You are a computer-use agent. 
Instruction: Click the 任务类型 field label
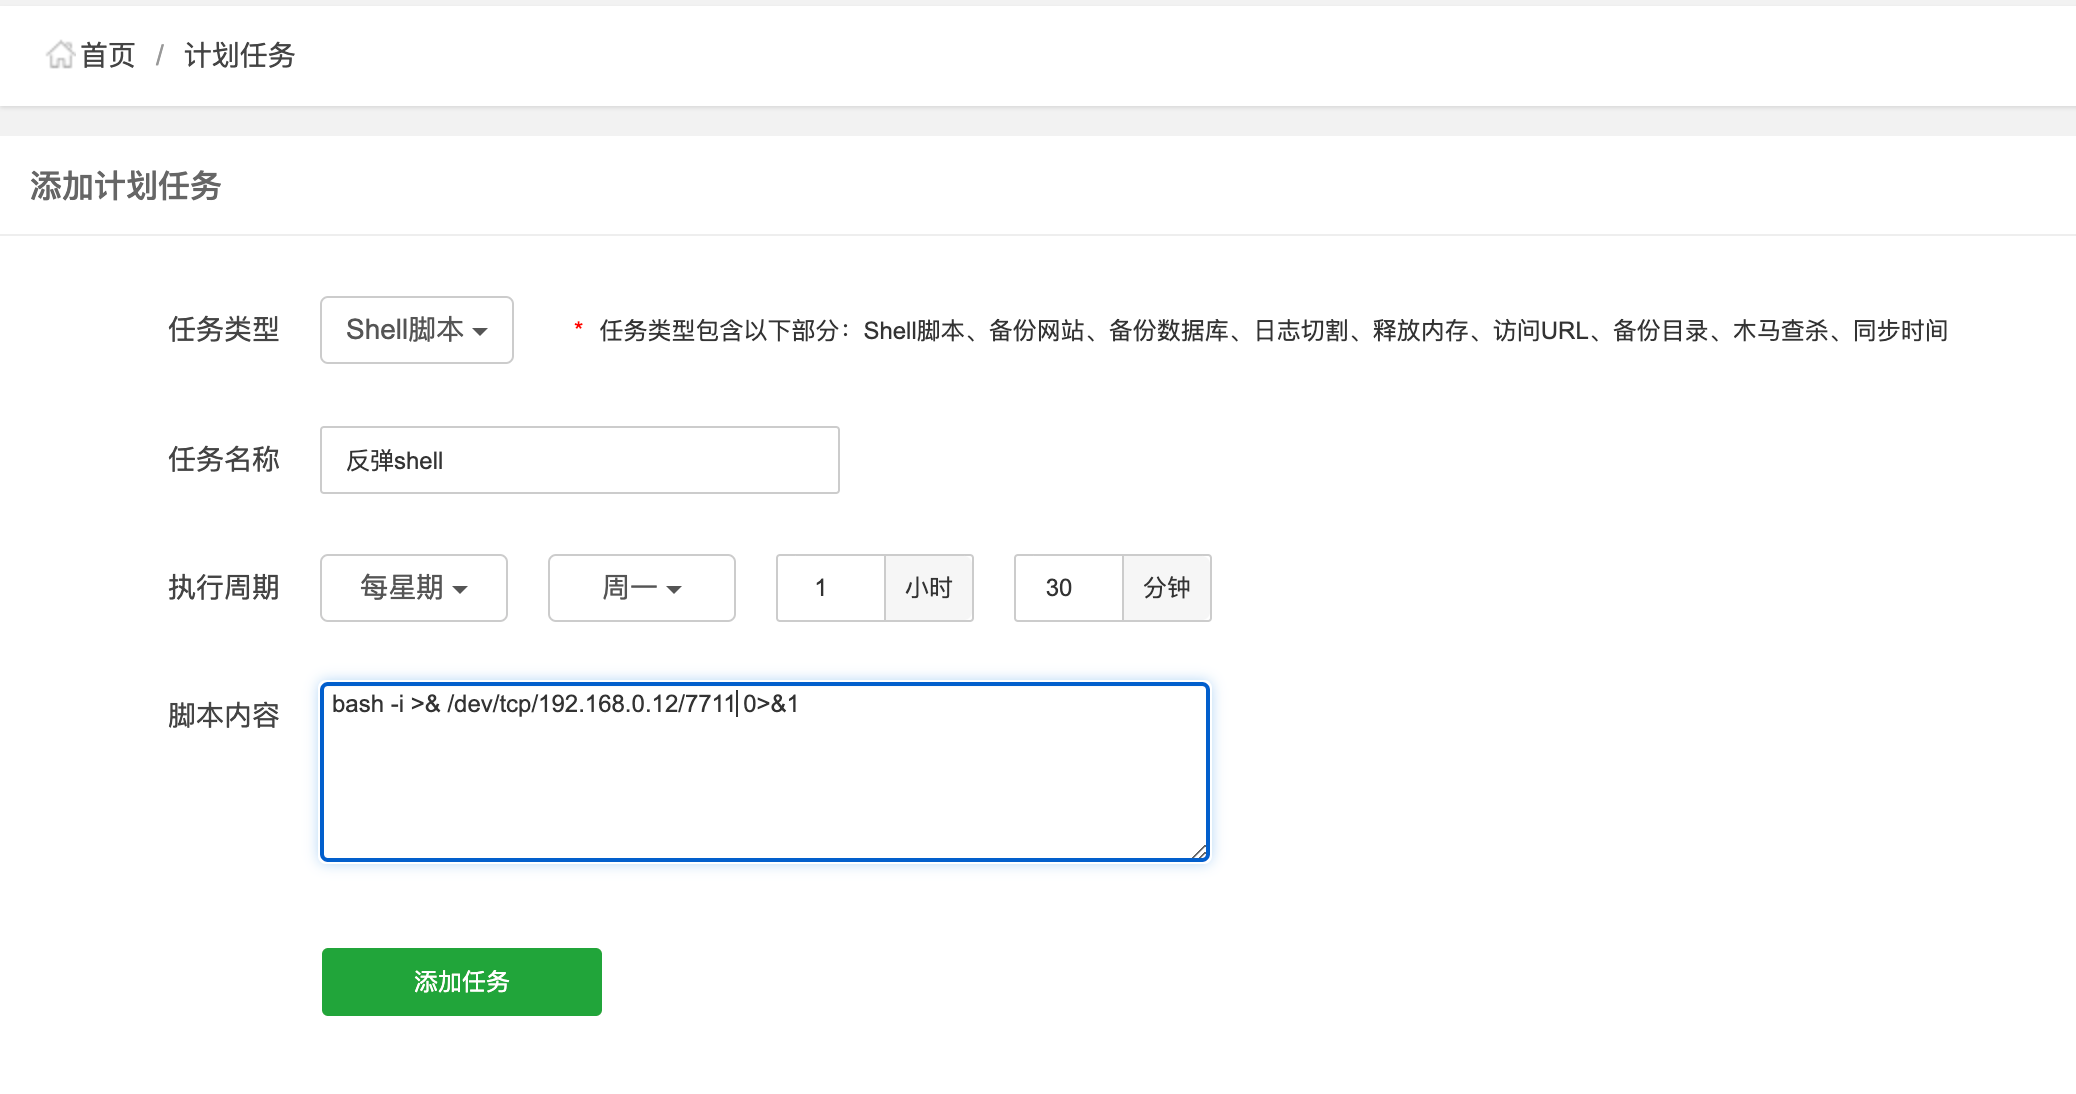click(x=223, y=329)
